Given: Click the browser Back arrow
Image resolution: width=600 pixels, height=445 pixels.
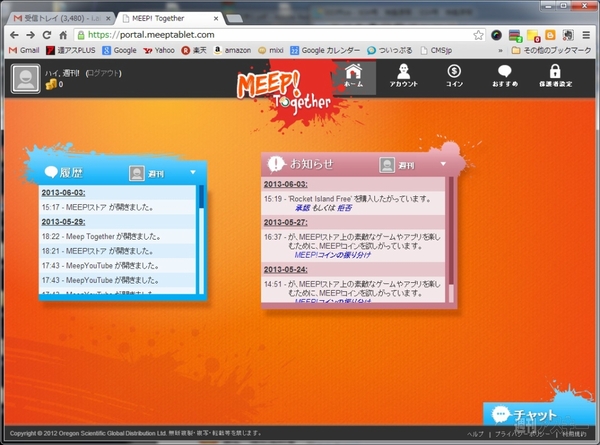Looking at the screenshot, I should coord(14,35).
